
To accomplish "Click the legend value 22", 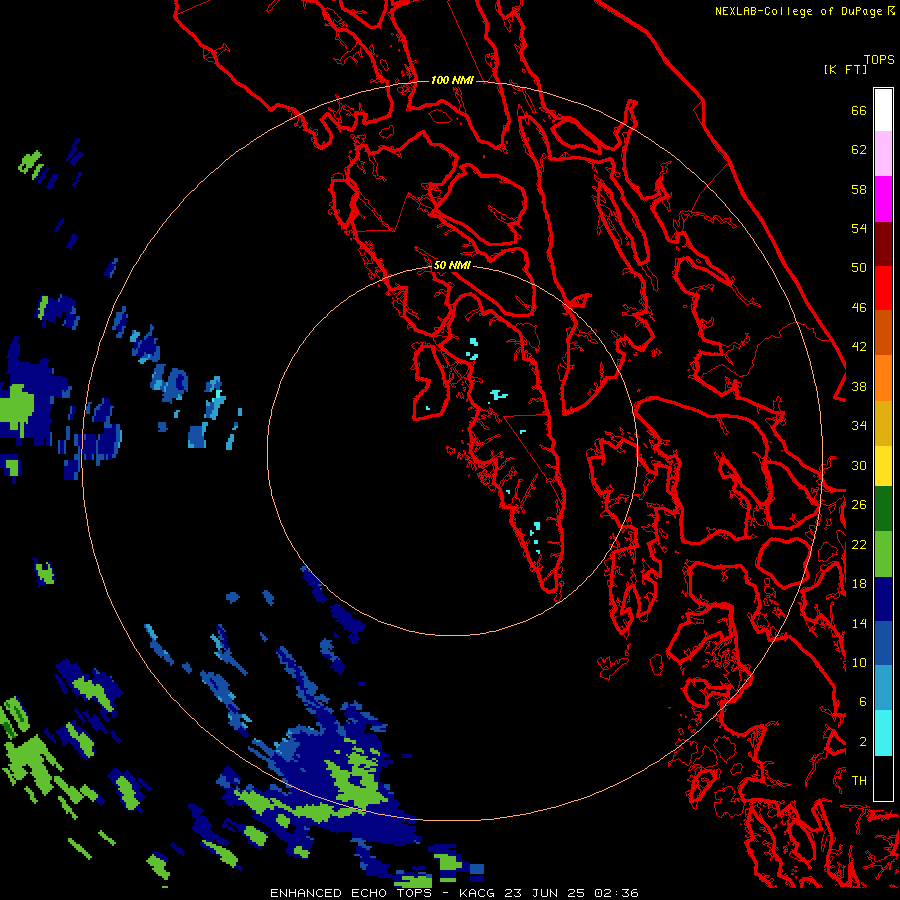I will pyautogui.click(x=859, y=545).
